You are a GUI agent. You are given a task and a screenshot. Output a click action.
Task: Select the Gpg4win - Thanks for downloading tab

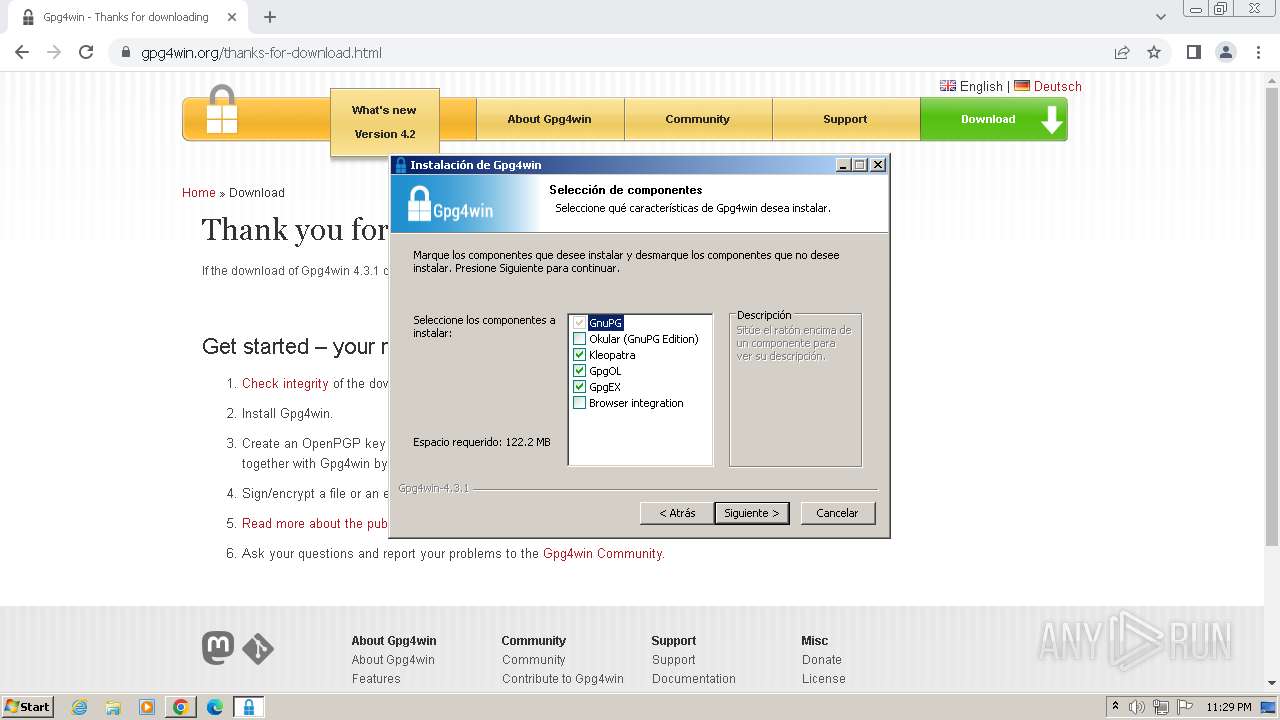[x=128, y=17]
